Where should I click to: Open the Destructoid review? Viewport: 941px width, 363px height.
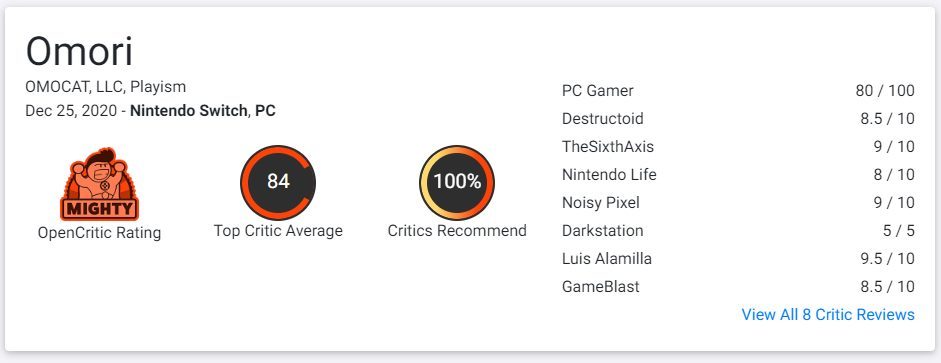pyautogui.click(x=603, y=119)
